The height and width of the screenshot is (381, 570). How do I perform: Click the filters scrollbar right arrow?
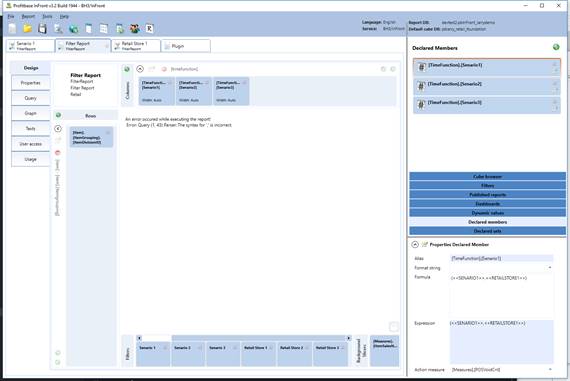348,338
